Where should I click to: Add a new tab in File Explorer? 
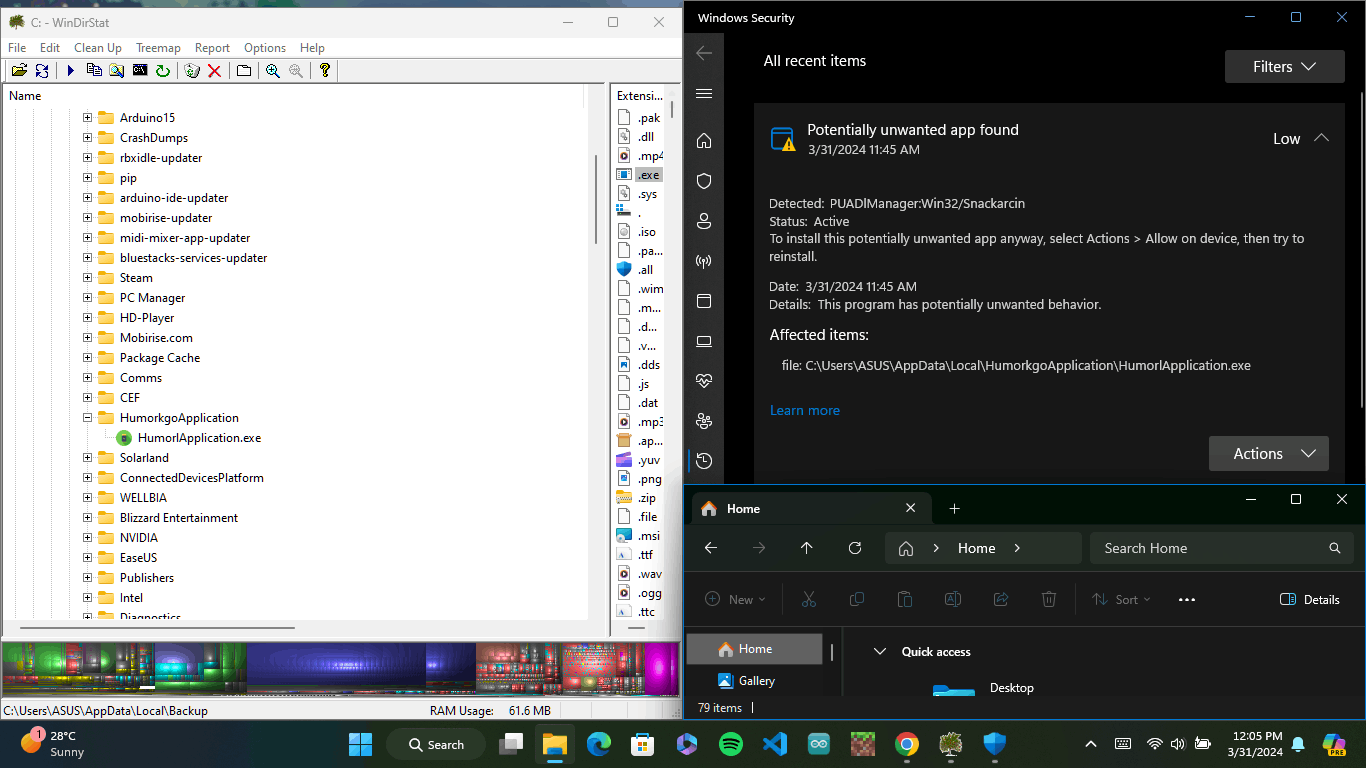click(954, 508)
